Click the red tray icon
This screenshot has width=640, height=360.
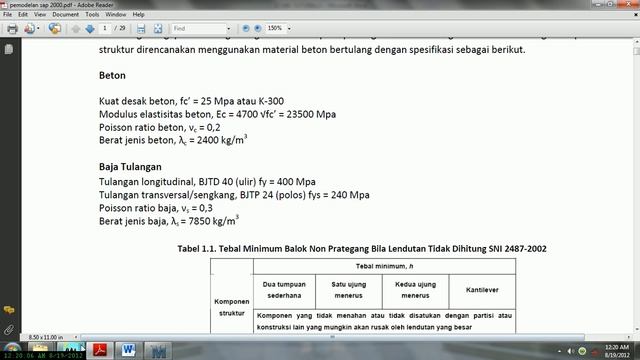pos(595,351)
